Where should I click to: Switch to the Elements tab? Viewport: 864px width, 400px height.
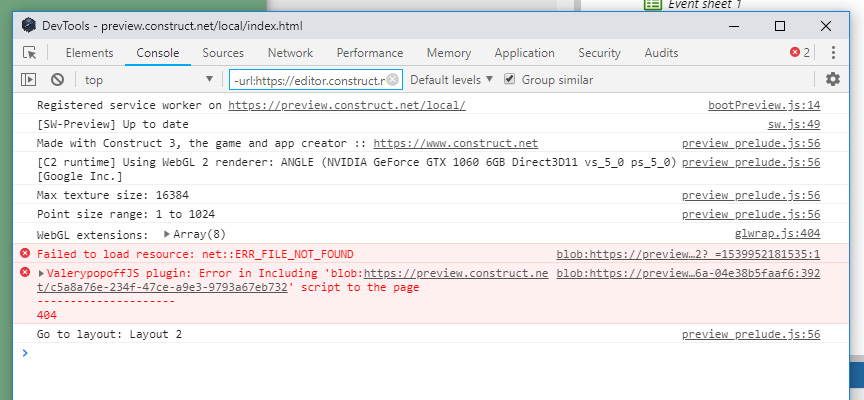89,53
